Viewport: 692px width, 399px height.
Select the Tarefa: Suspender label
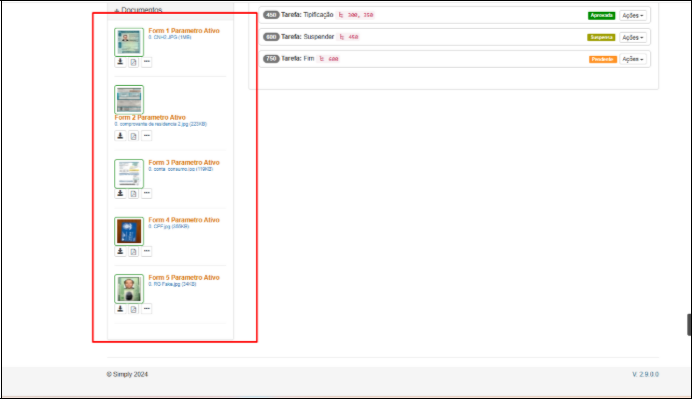[x=308, y=37]
